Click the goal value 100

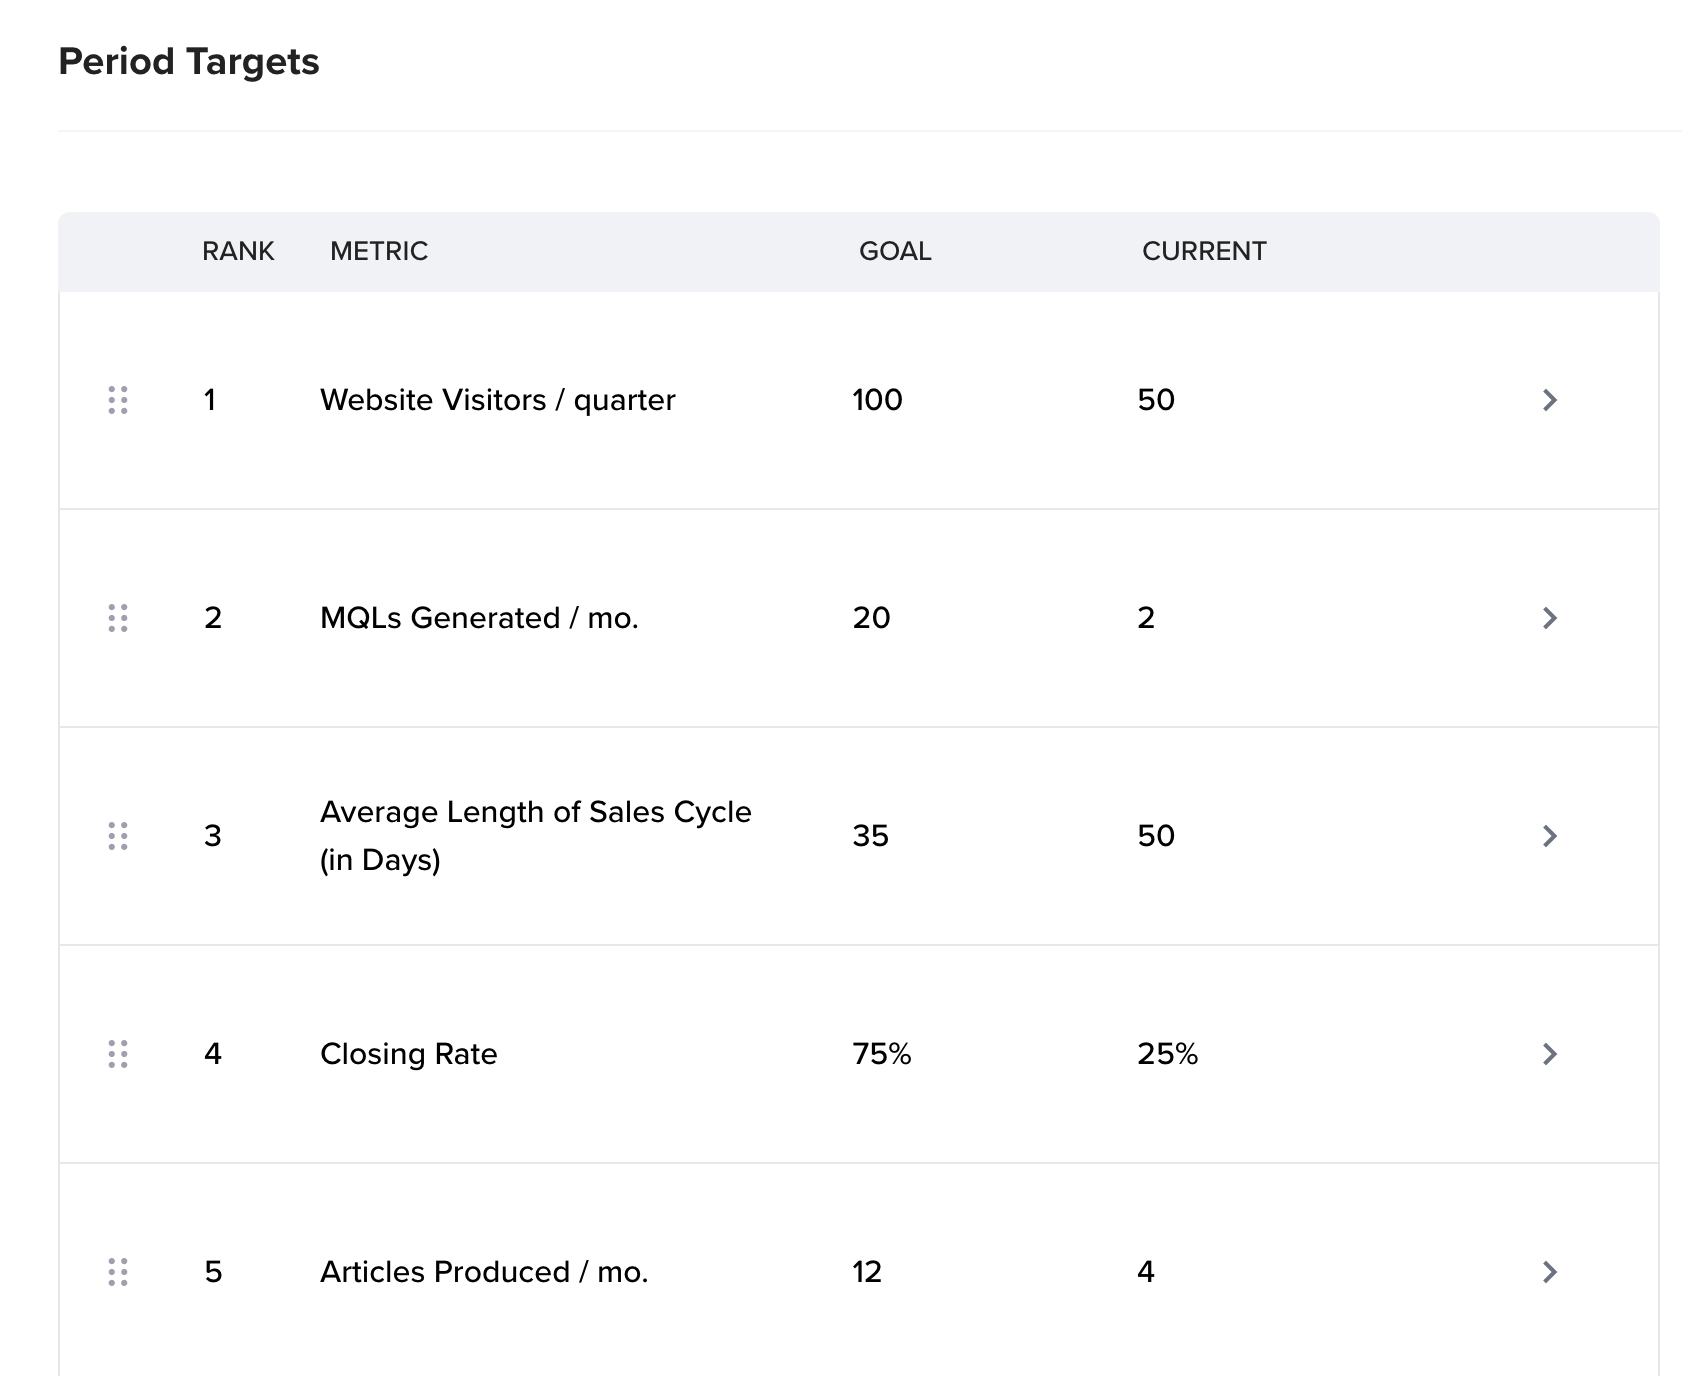click(877, 400)
